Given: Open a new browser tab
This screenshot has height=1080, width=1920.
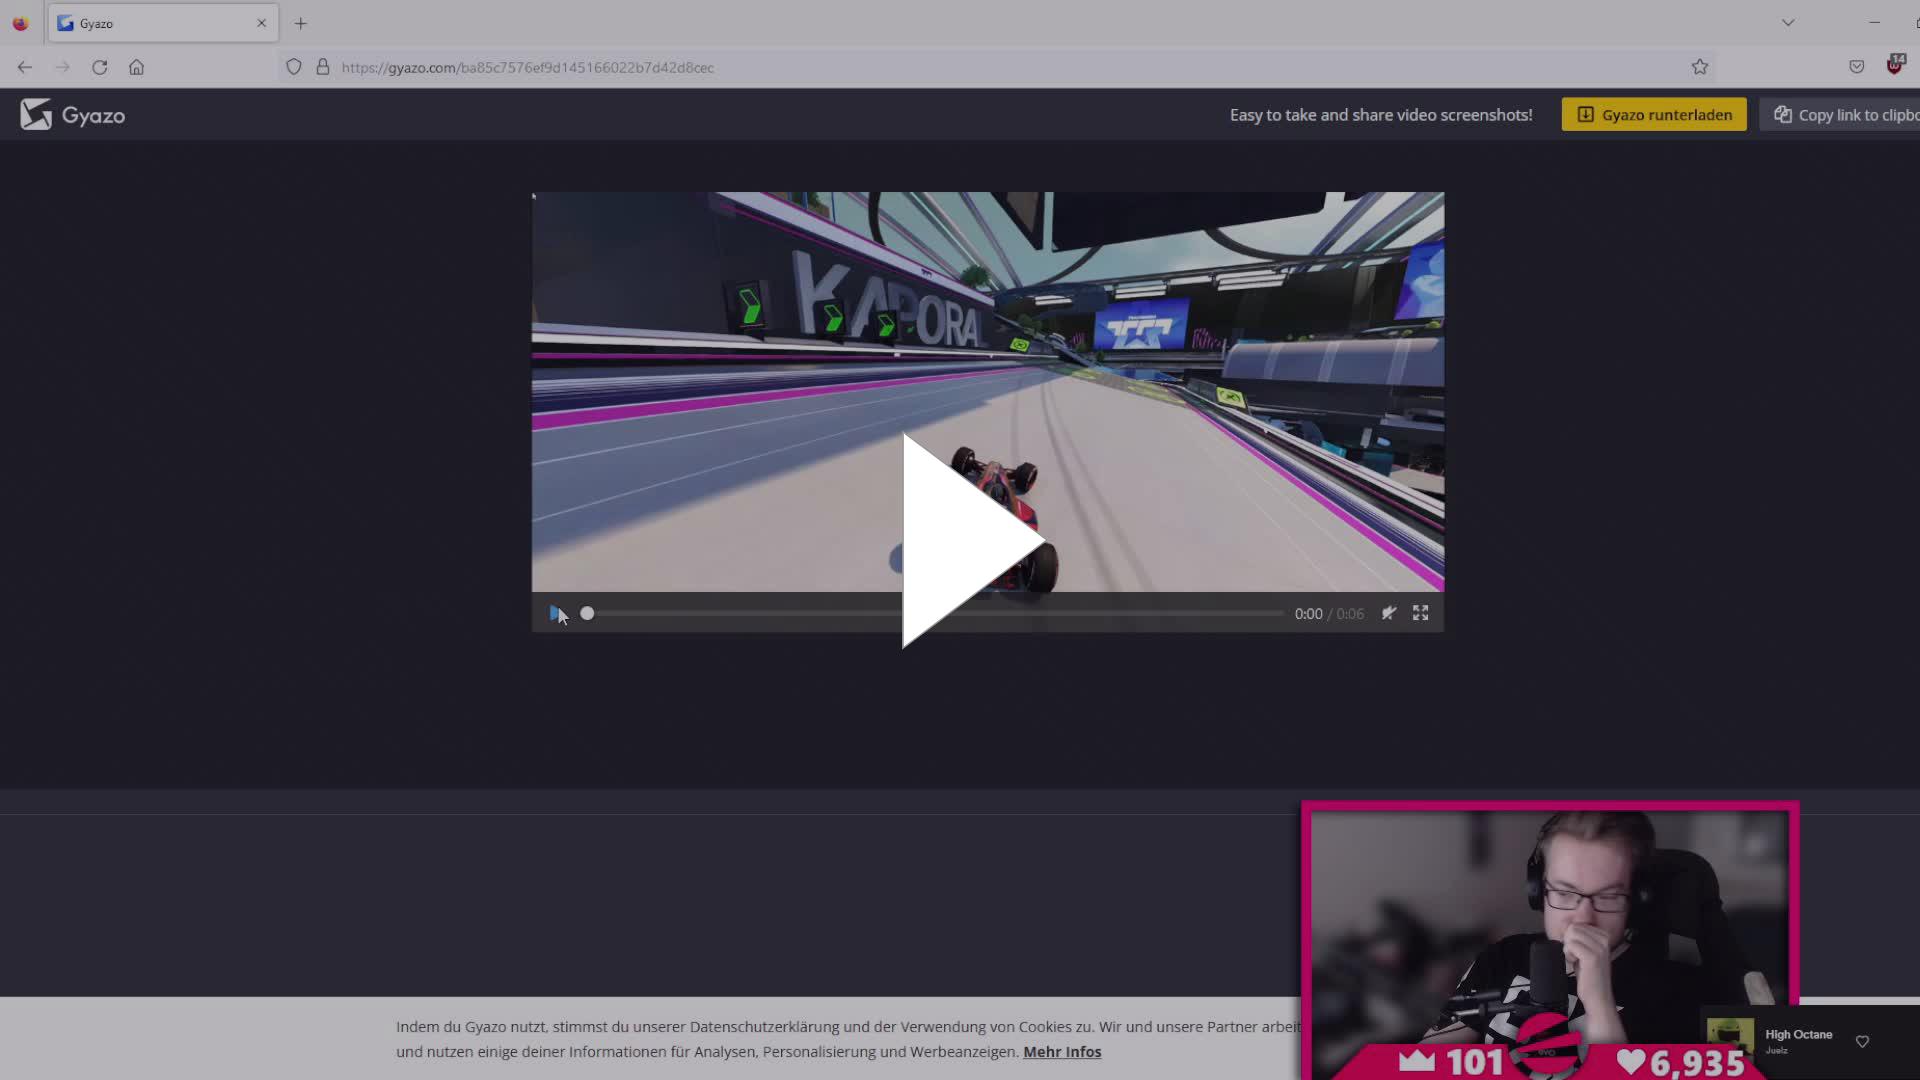Looking at the screenshot, I should 300,23.
